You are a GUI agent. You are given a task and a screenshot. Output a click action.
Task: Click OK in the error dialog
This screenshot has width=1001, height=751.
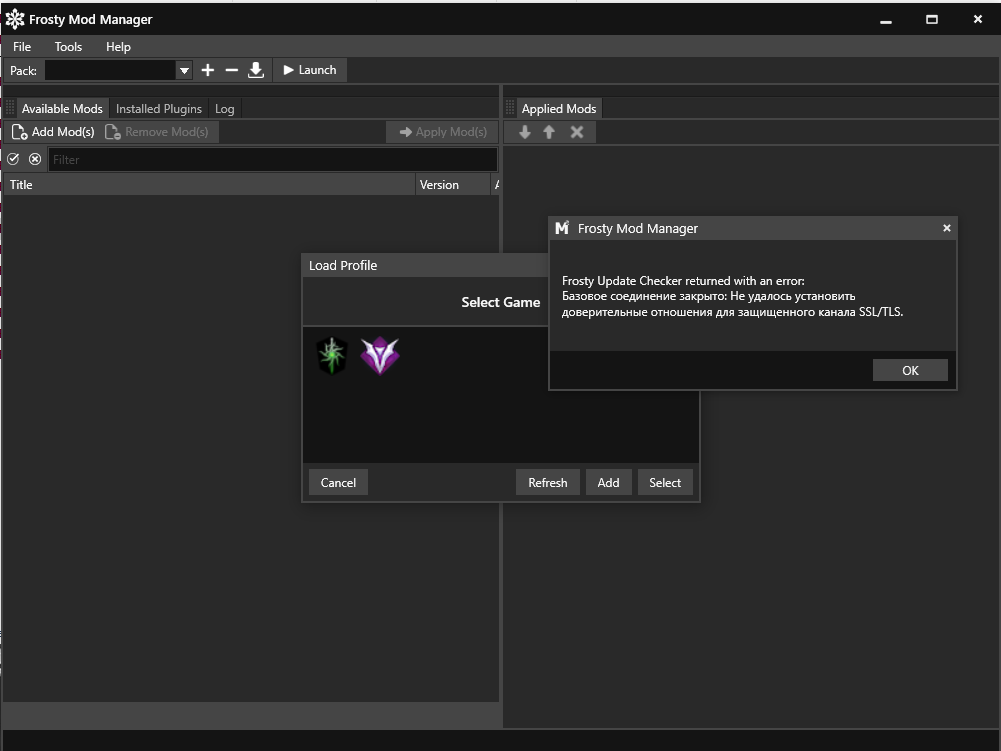pos(910,370)
